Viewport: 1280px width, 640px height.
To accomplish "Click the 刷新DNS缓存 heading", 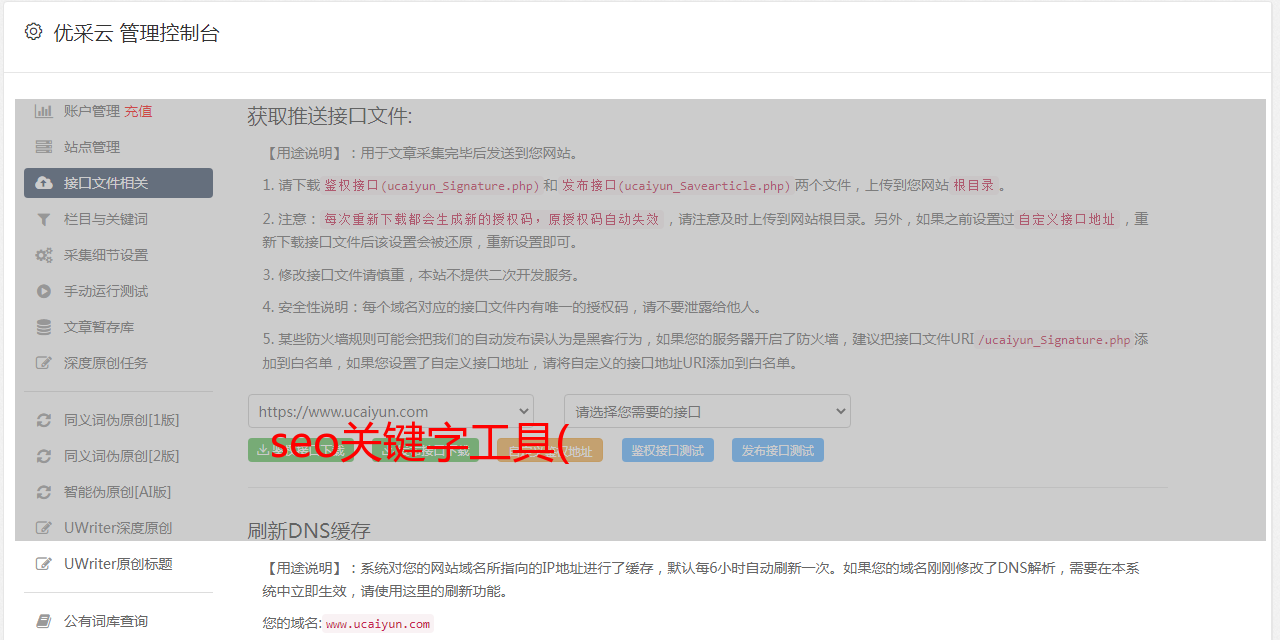I will pos(309,530).
